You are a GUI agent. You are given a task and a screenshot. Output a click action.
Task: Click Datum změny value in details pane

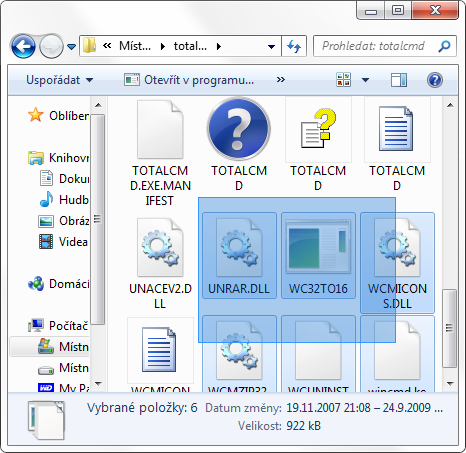pyautogui.click(x=365, y=408)
